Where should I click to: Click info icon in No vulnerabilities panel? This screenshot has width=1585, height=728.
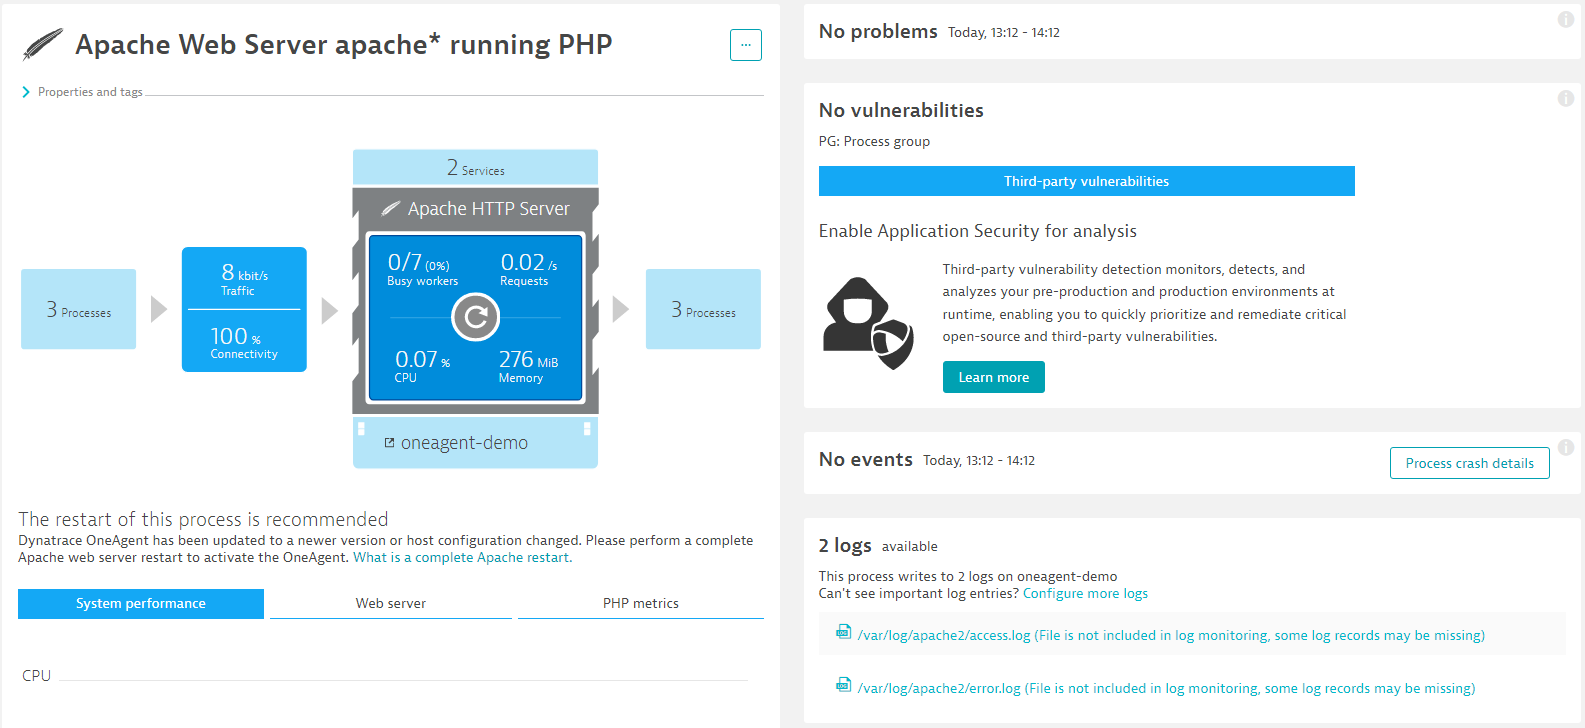[x=1566, y=99]
